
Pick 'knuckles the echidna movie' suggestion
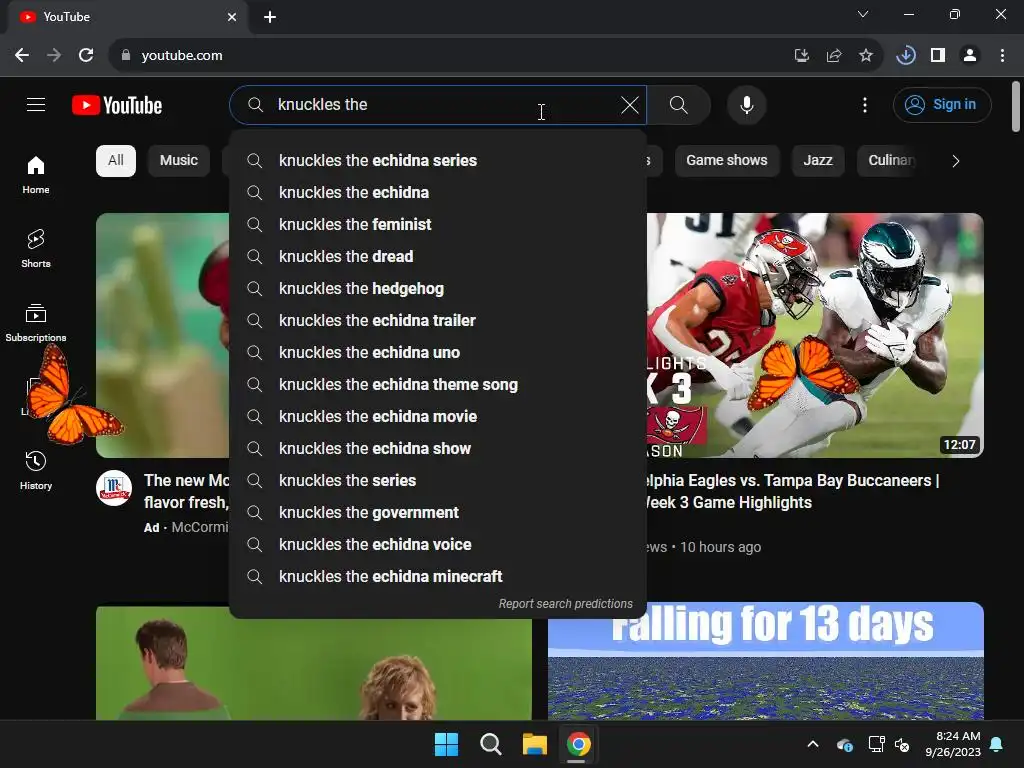(x=438, y=417)
